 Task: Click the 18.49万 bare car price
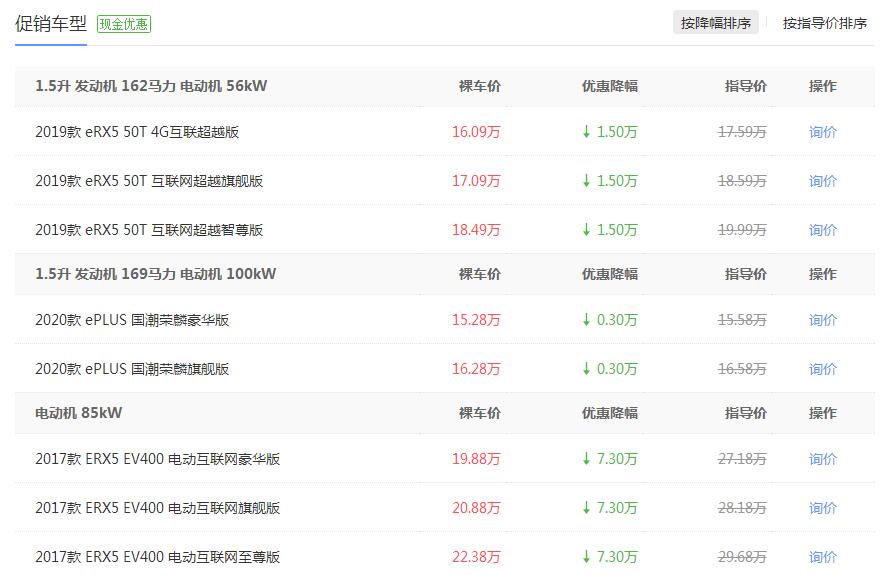point(476,230)
